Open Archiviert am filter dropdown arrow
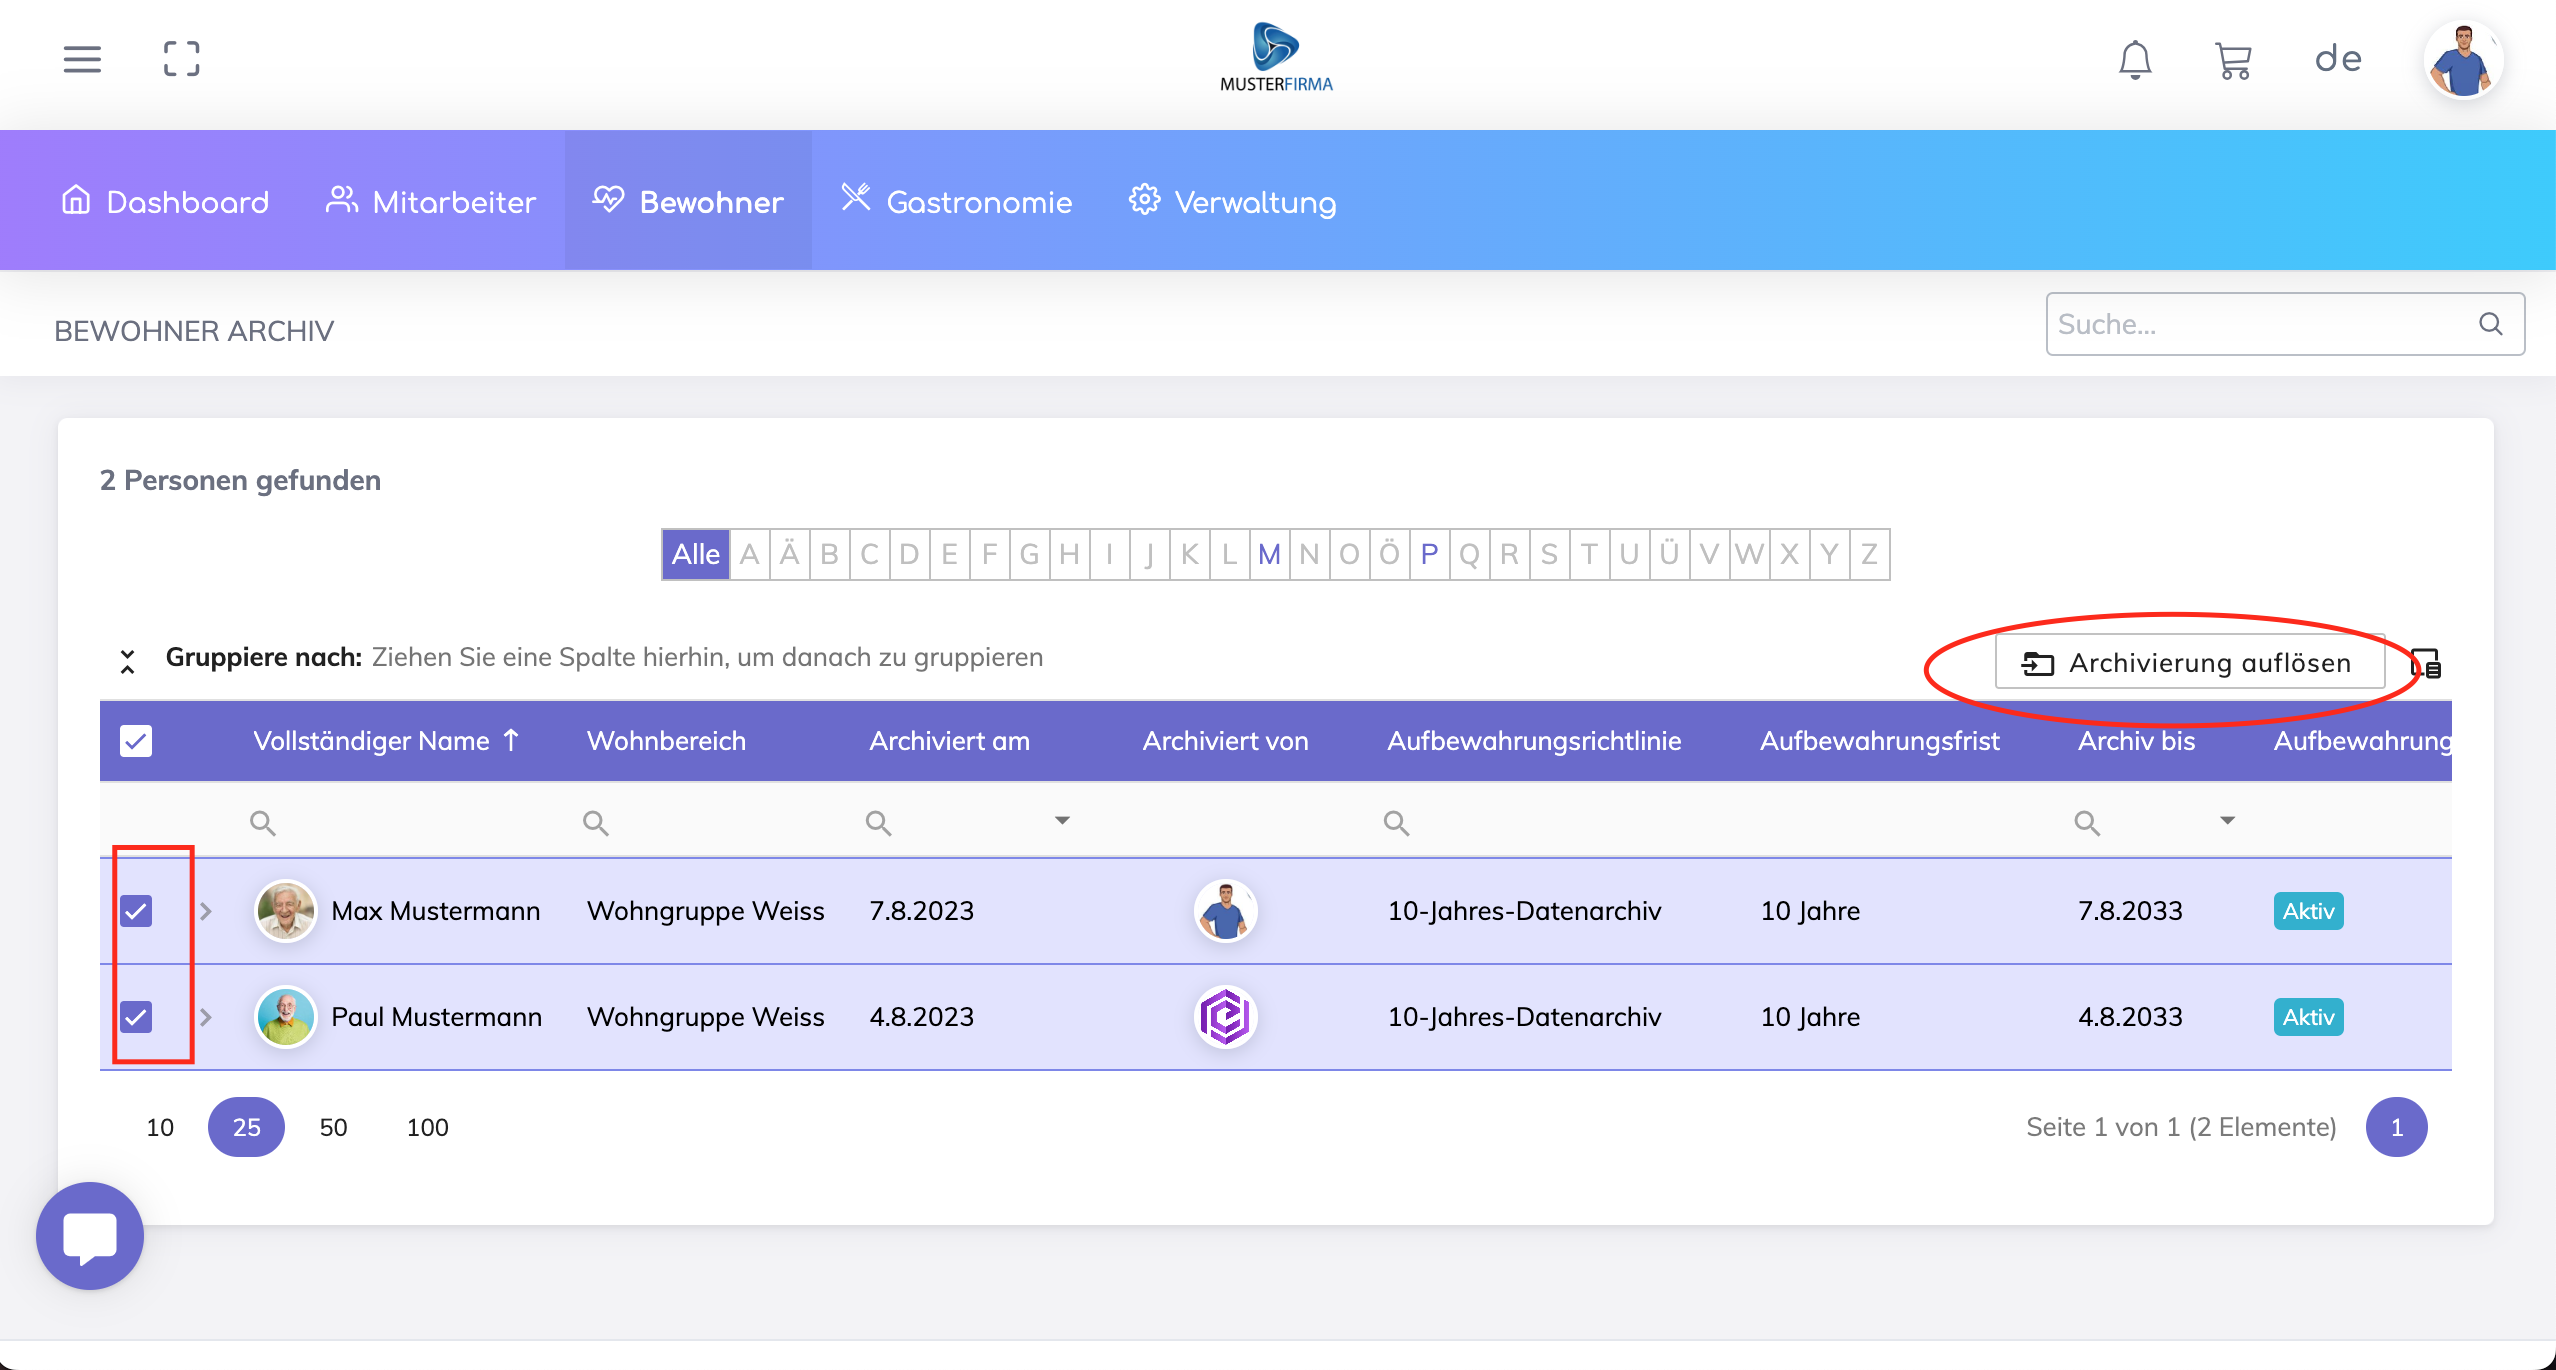This screenshot has width=2556, height=1370. [x=1062, y=821]
